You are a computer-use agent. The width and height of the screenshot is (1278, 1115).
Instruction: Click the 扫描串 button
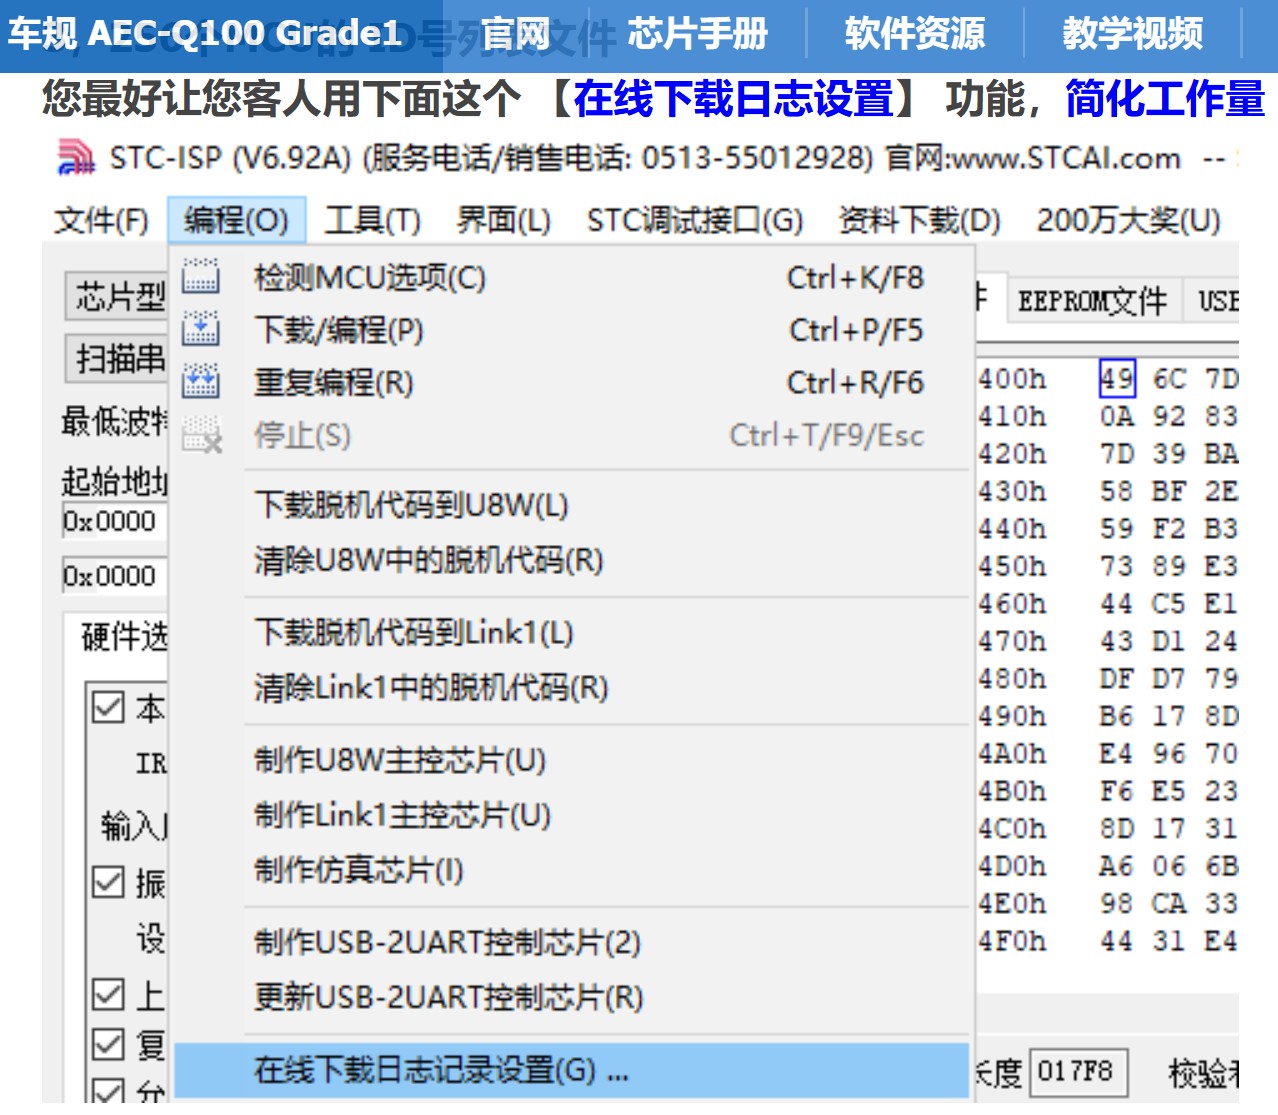(x=117, y=357)
